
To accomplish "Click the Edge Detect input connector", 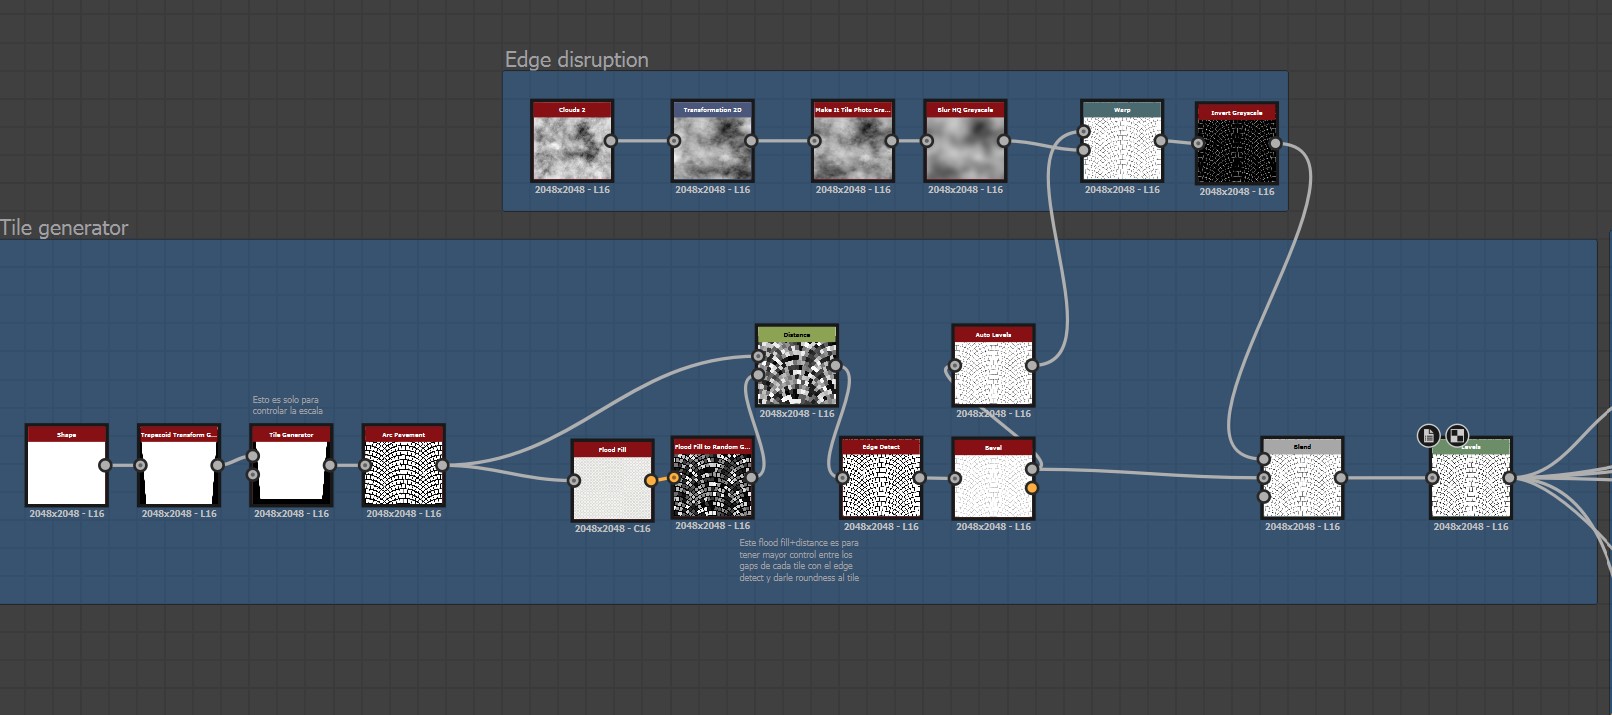I will click(843, 478).
